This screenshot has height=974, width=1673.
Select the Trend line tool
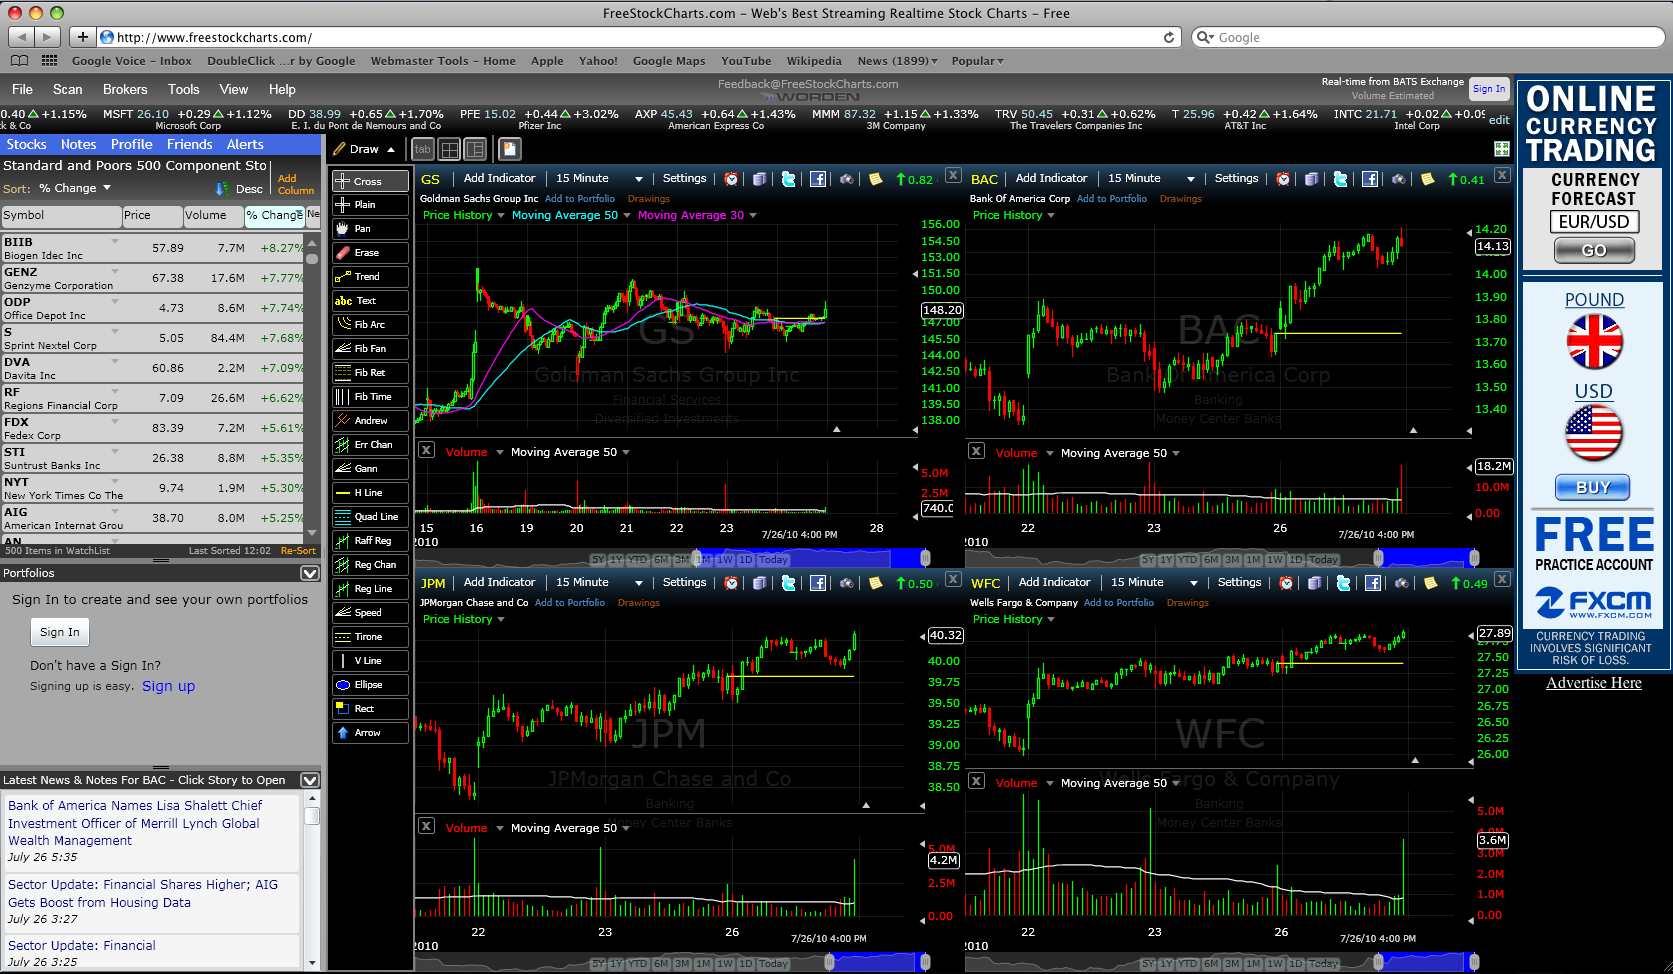click(x=370, y=277)
